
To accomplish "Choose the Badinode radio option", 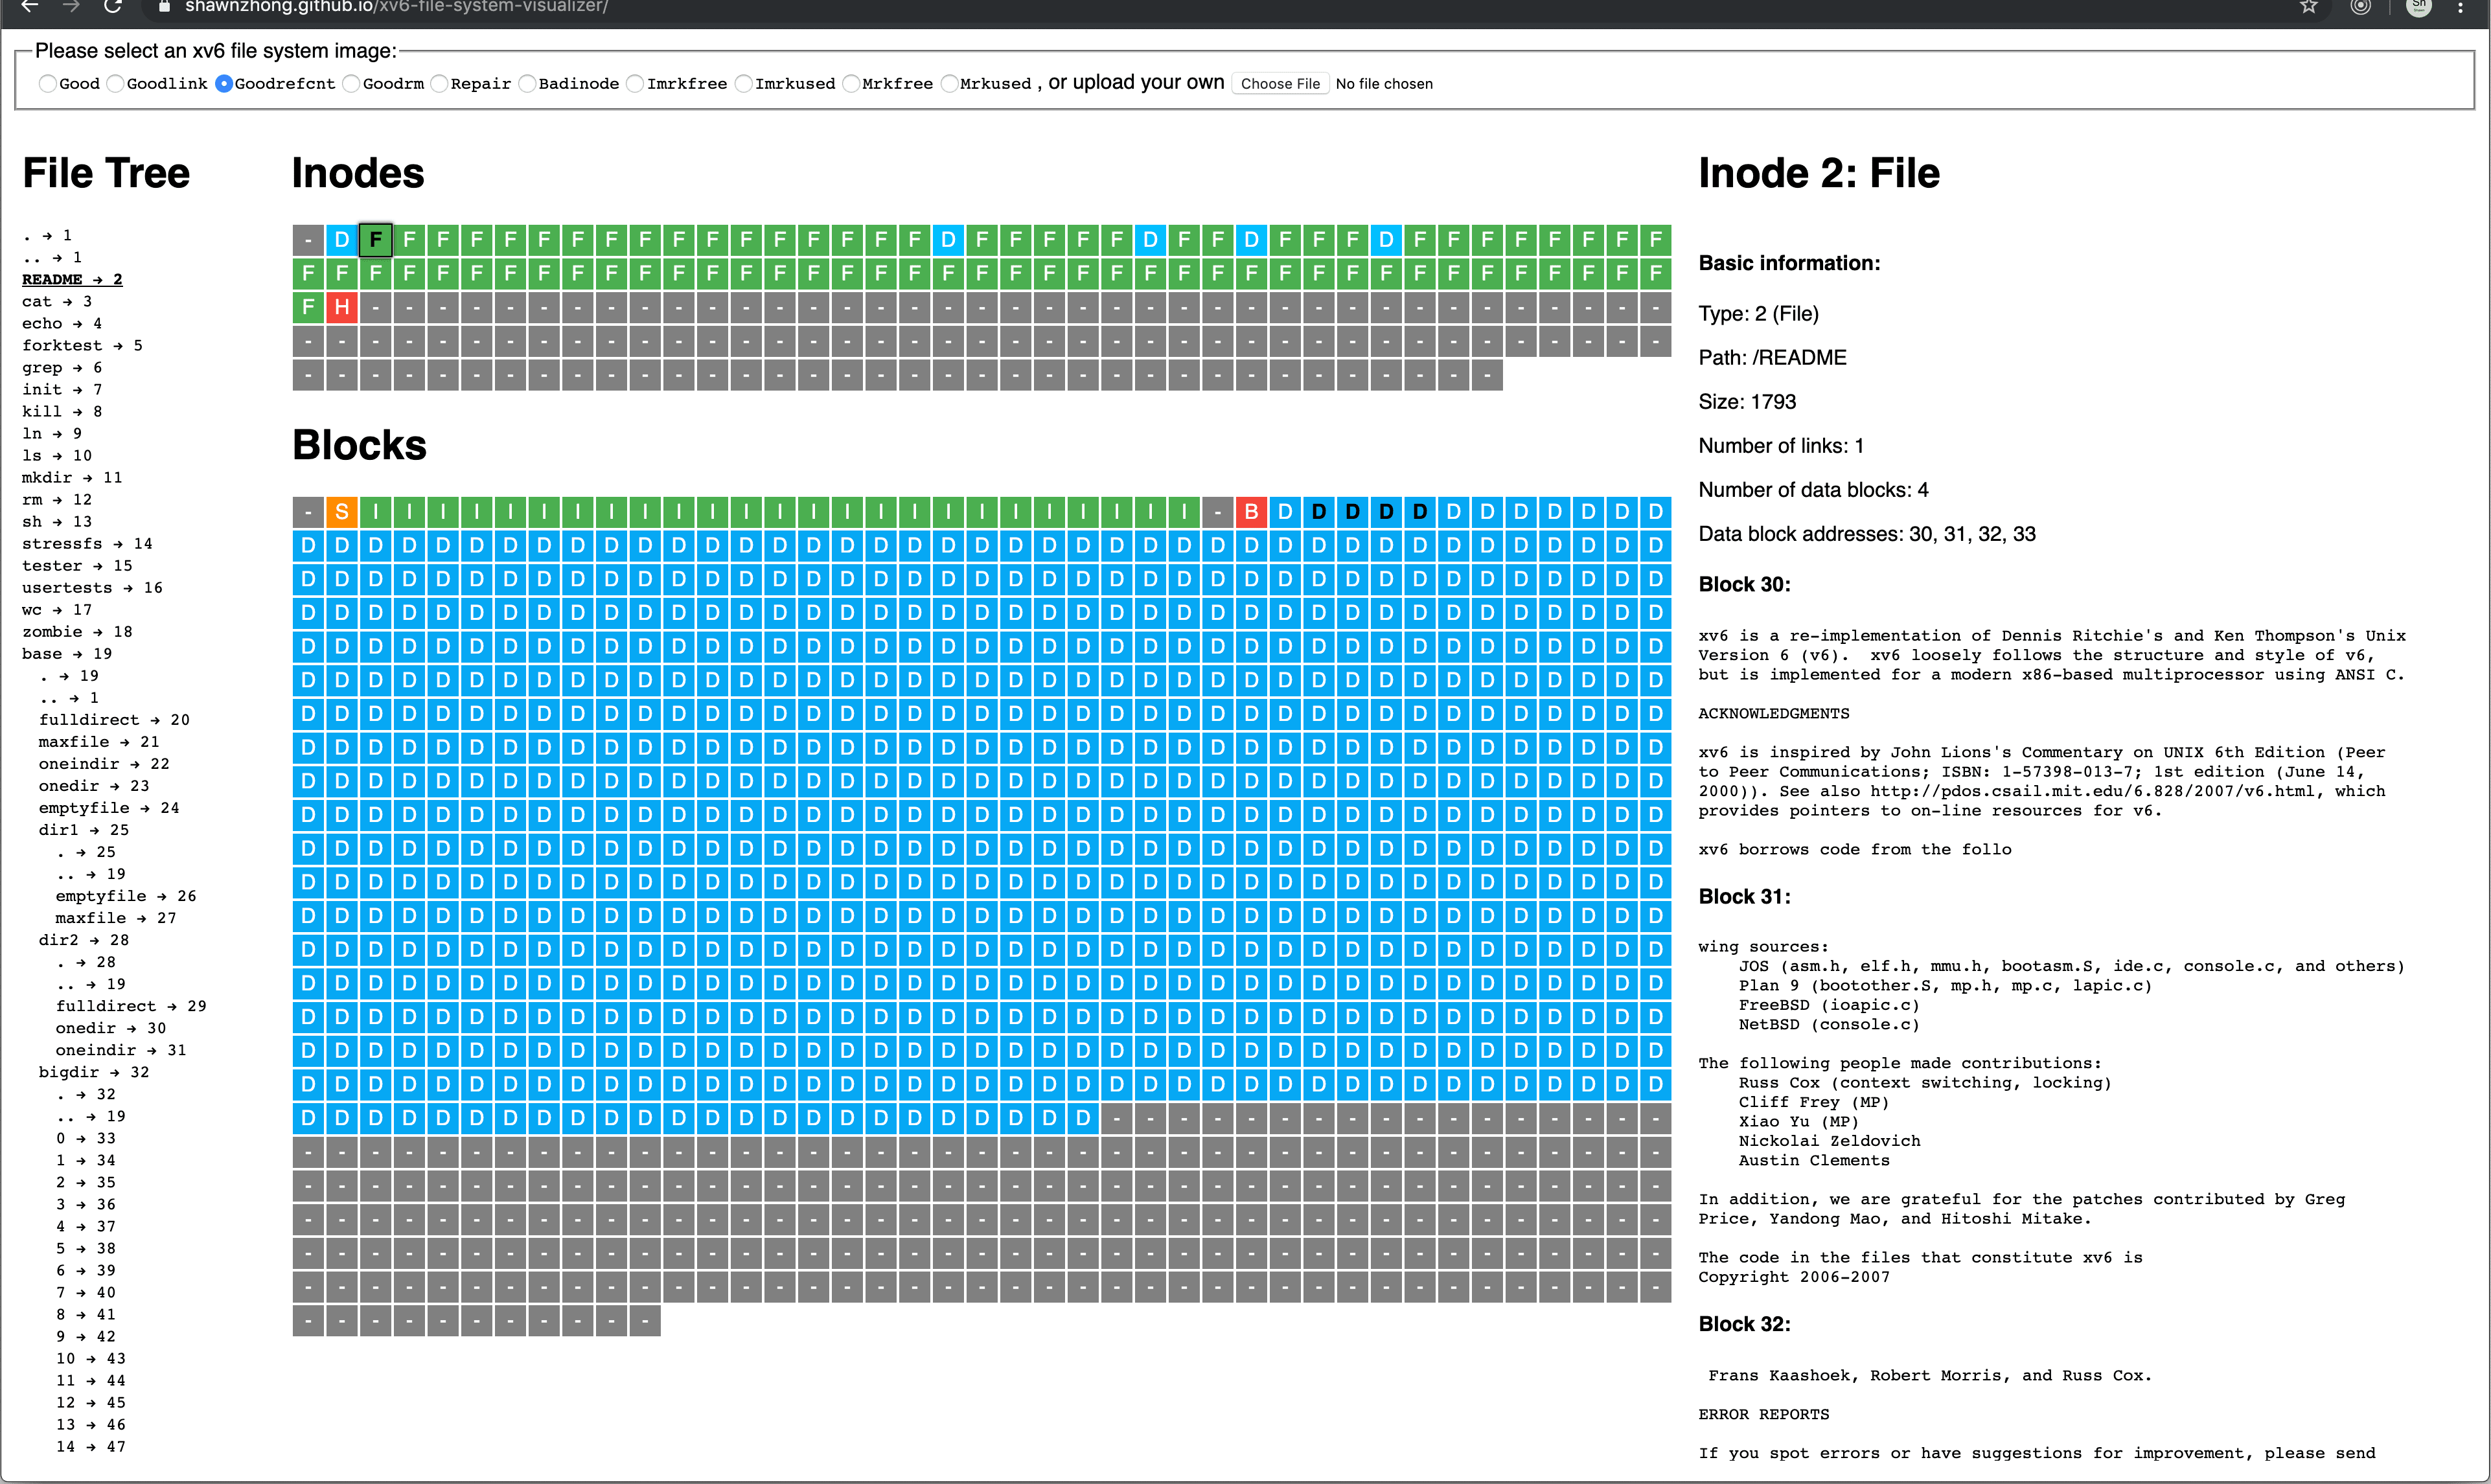I will tap(527, 84).
